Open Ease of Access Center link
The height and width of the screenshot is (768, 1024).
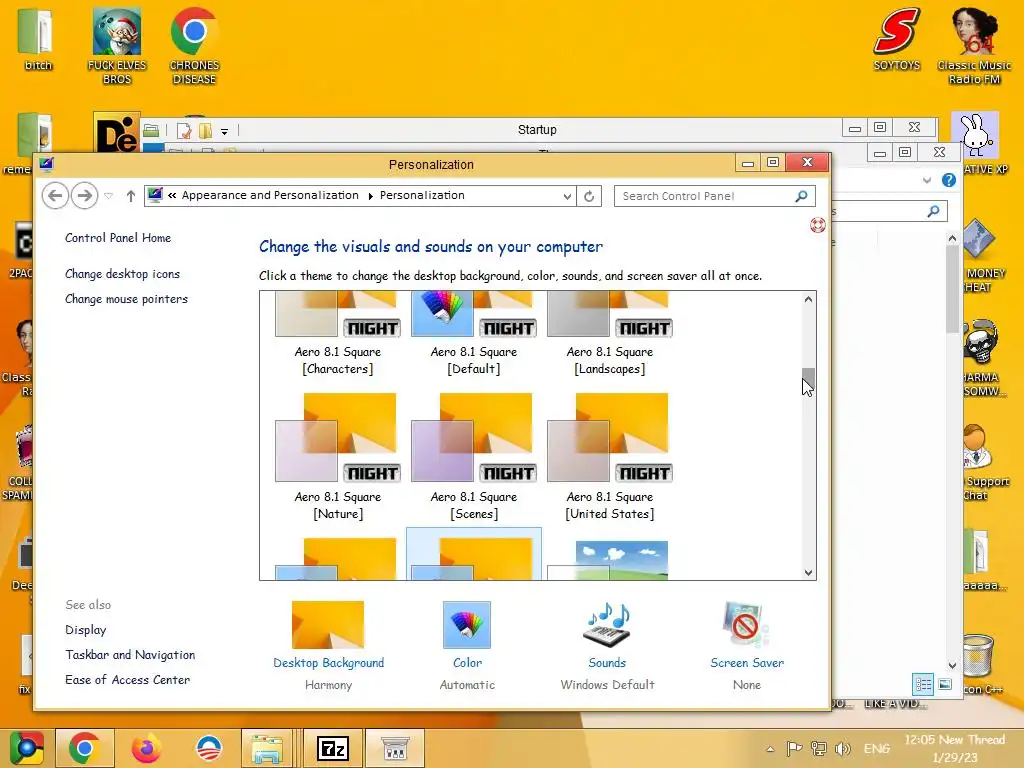tap(127, 679)
